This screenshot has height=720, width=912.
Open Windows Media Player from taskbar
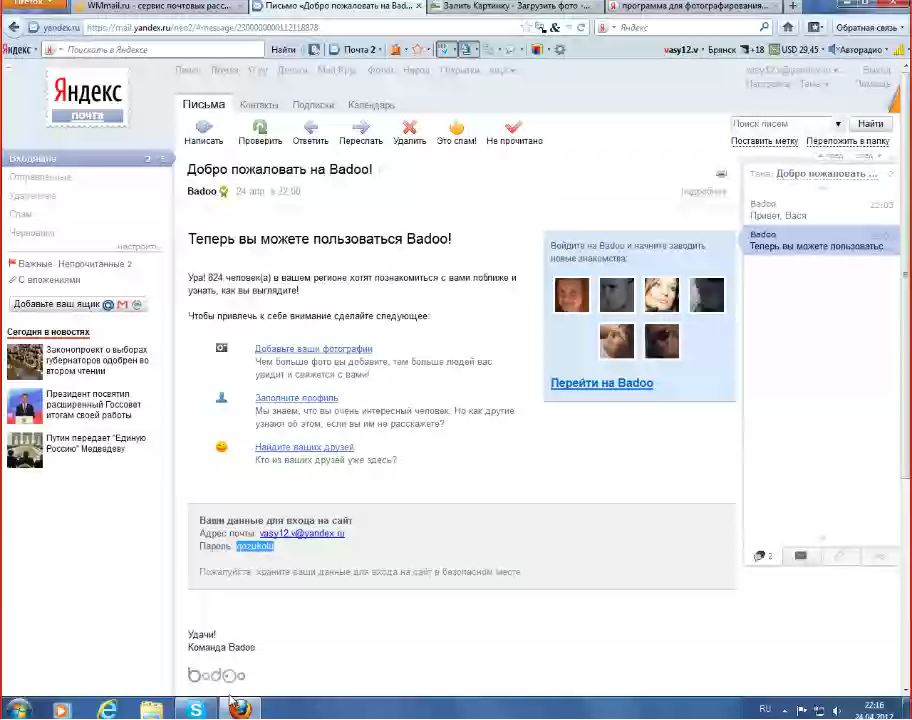click(x=62, y=709)
